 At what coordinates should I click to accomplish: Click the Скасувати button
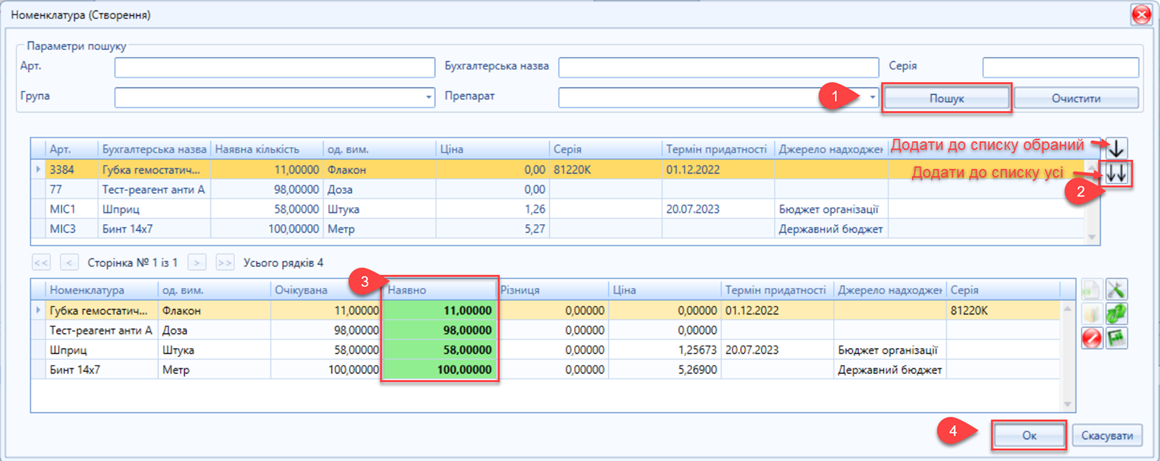pyautogui.click(x=1107, y=436)
